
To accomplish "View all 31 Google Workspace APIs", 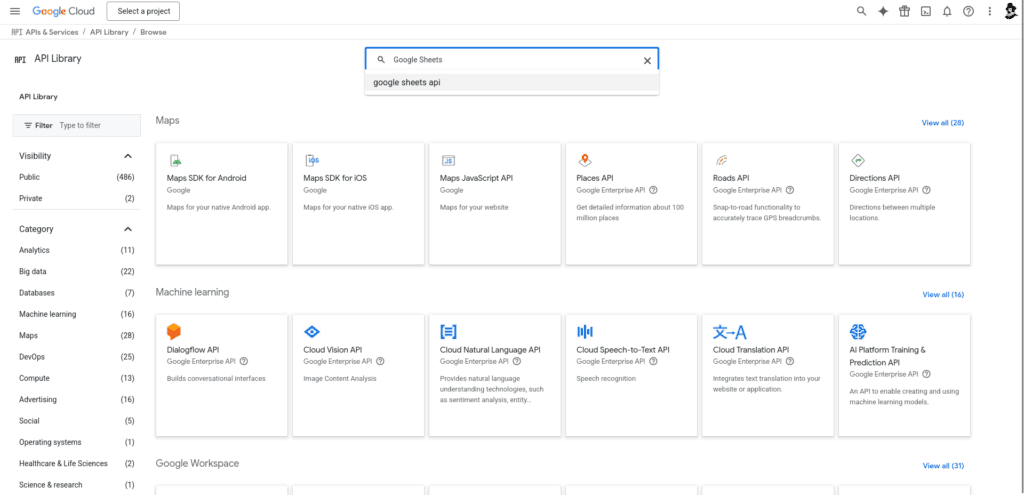I will click(x=943, y=466).
